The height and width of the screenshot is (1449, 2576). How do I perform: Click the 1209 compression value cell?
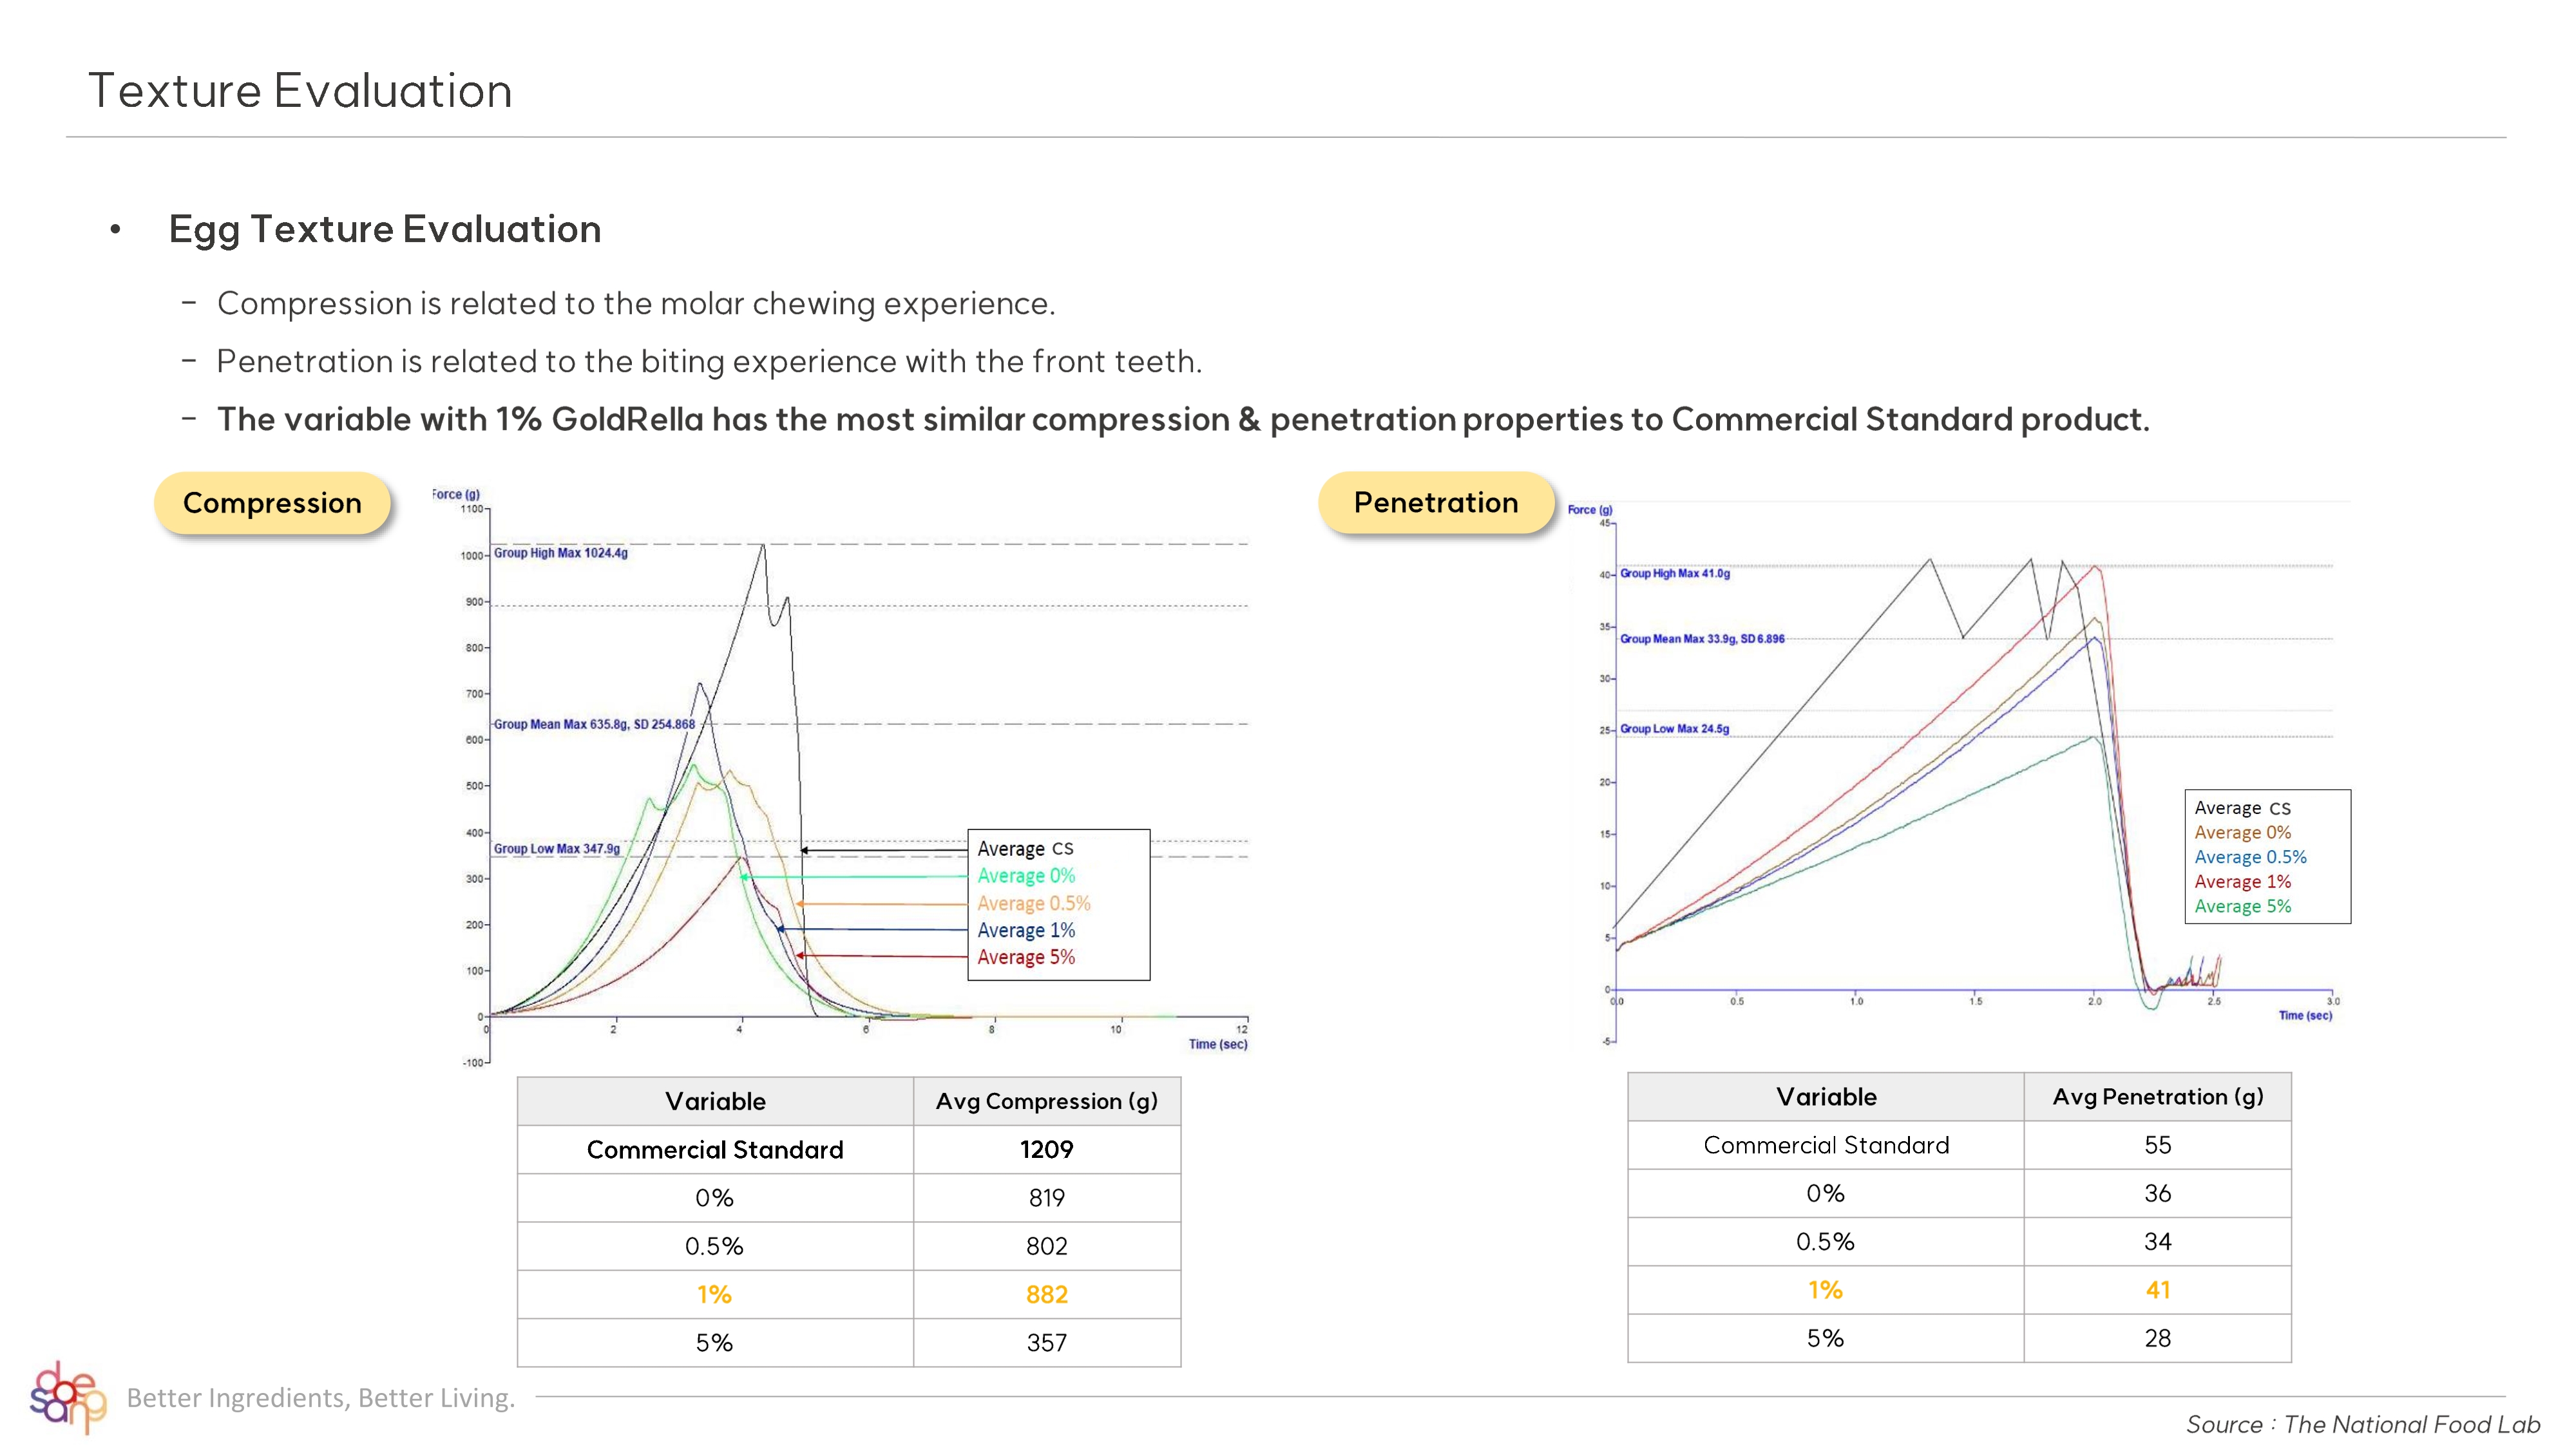pyautogui.click(x=1046, y=1150)
